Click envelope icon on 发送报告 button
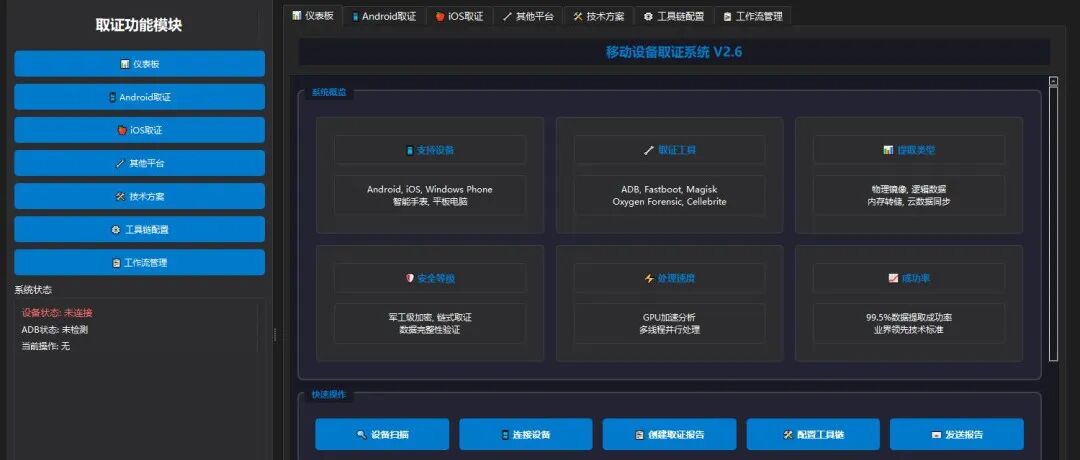The width and height of the screenshot is (1080, 460). click(x=937, y=435)
